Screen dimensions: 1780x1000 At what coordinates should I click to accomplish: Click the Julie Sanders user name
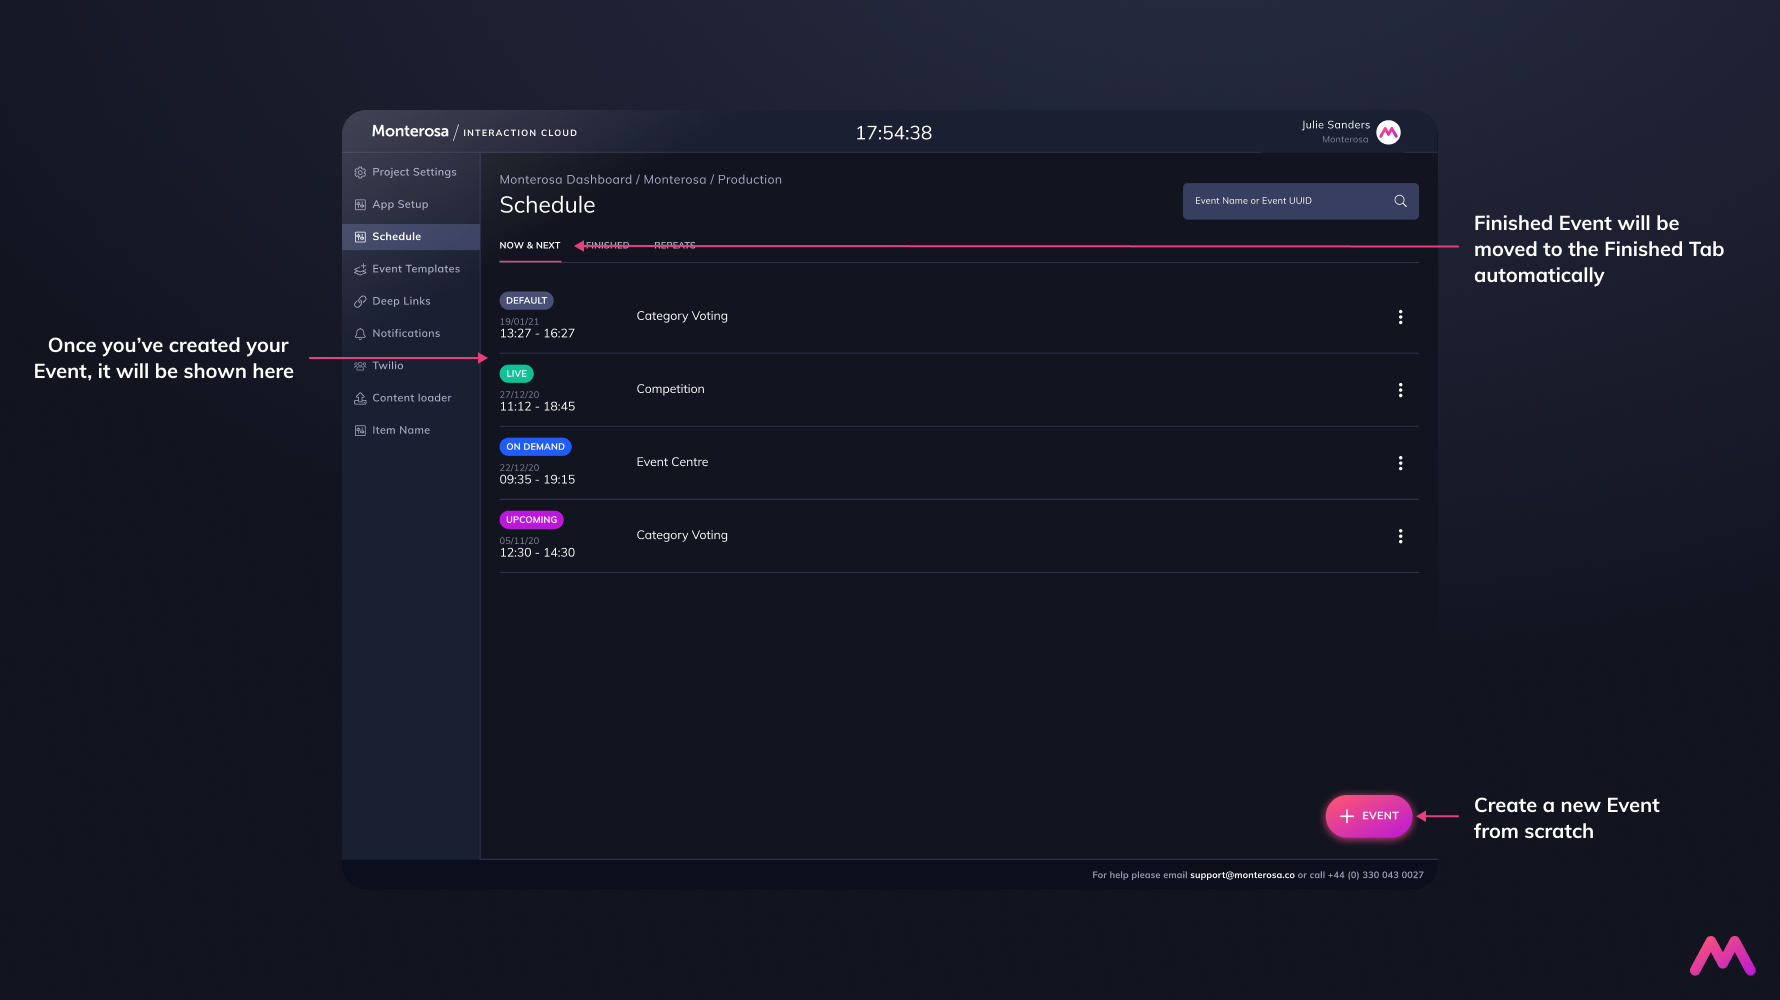point(1335,126)
